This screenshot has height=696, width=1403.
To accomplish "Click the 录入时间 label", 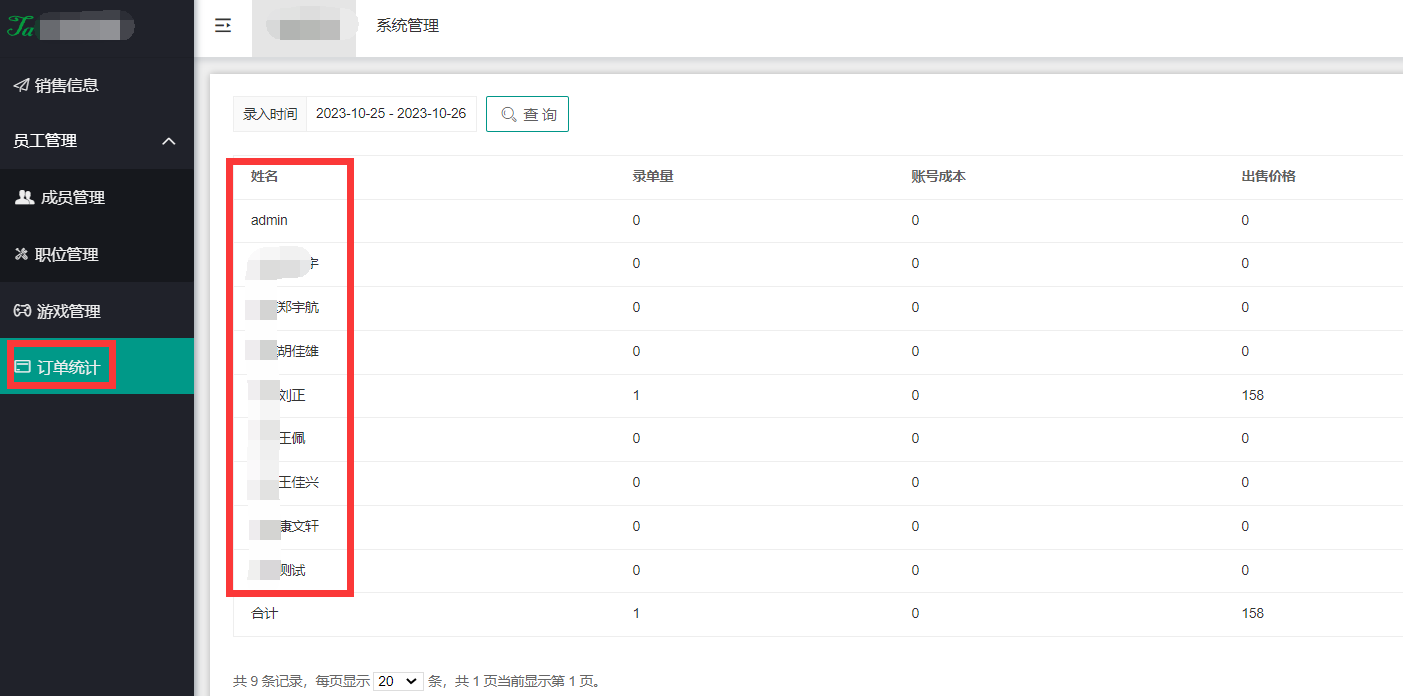I will tap(270, 114).
